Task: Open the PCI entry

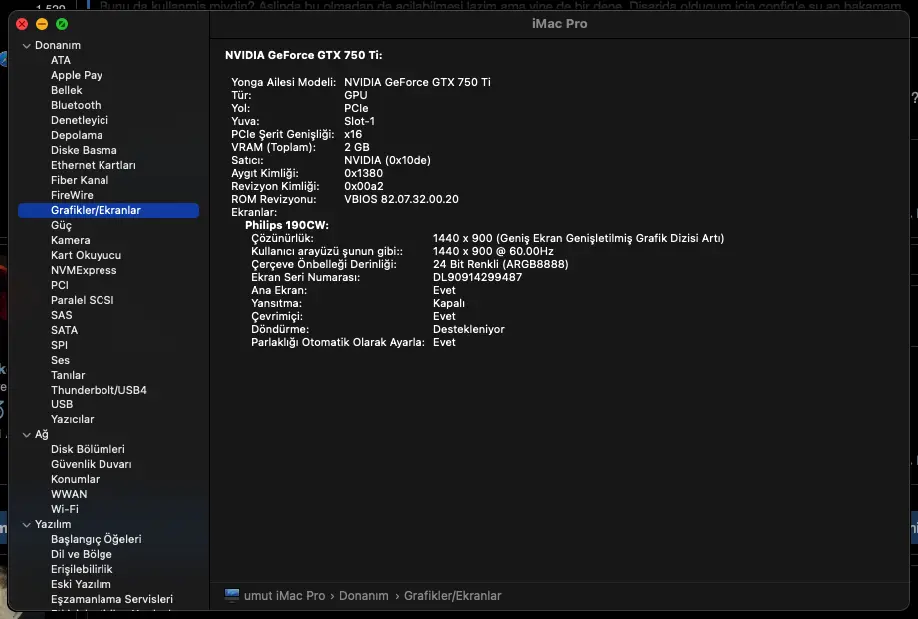Action: [x=60, y=285]
